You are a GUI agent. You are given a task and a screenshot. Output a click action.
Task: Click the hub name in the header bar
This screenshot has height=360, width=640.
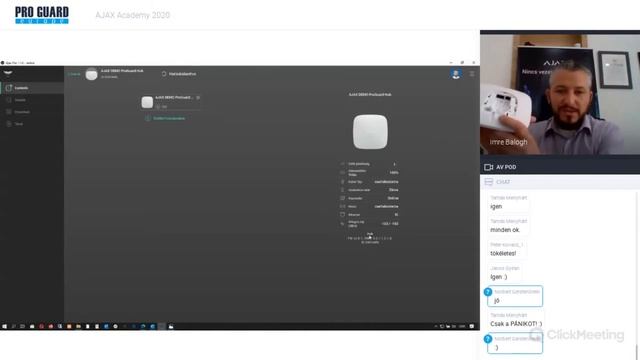click(x=122, y=71)
